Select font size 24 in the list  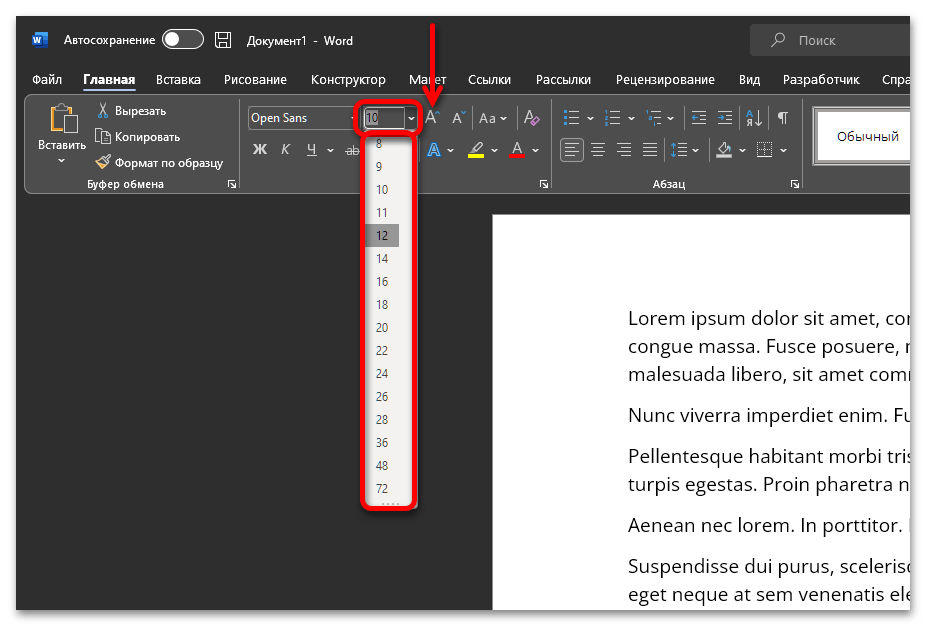(x=382, y=374)
